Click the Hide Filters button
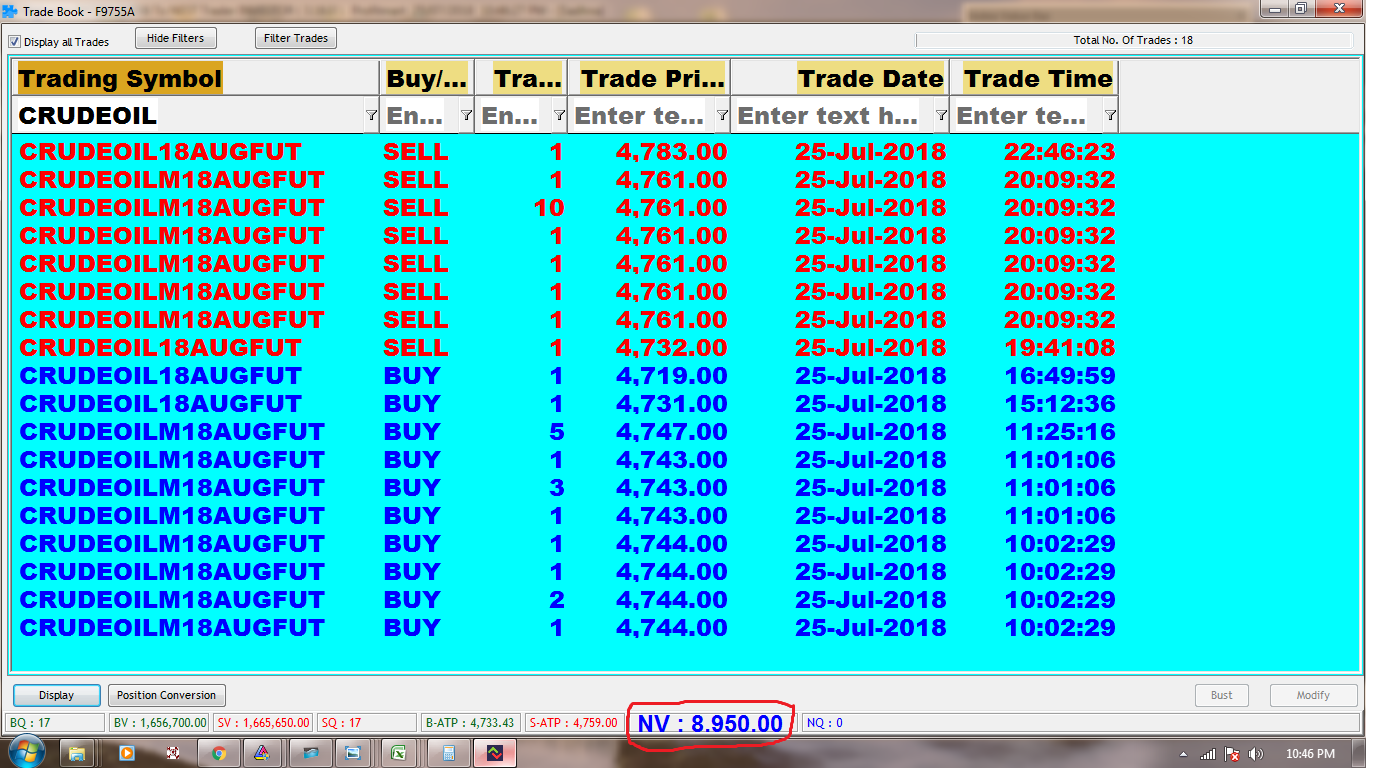The width and height of the screenshot is (1380, 768). pos(175,39)
